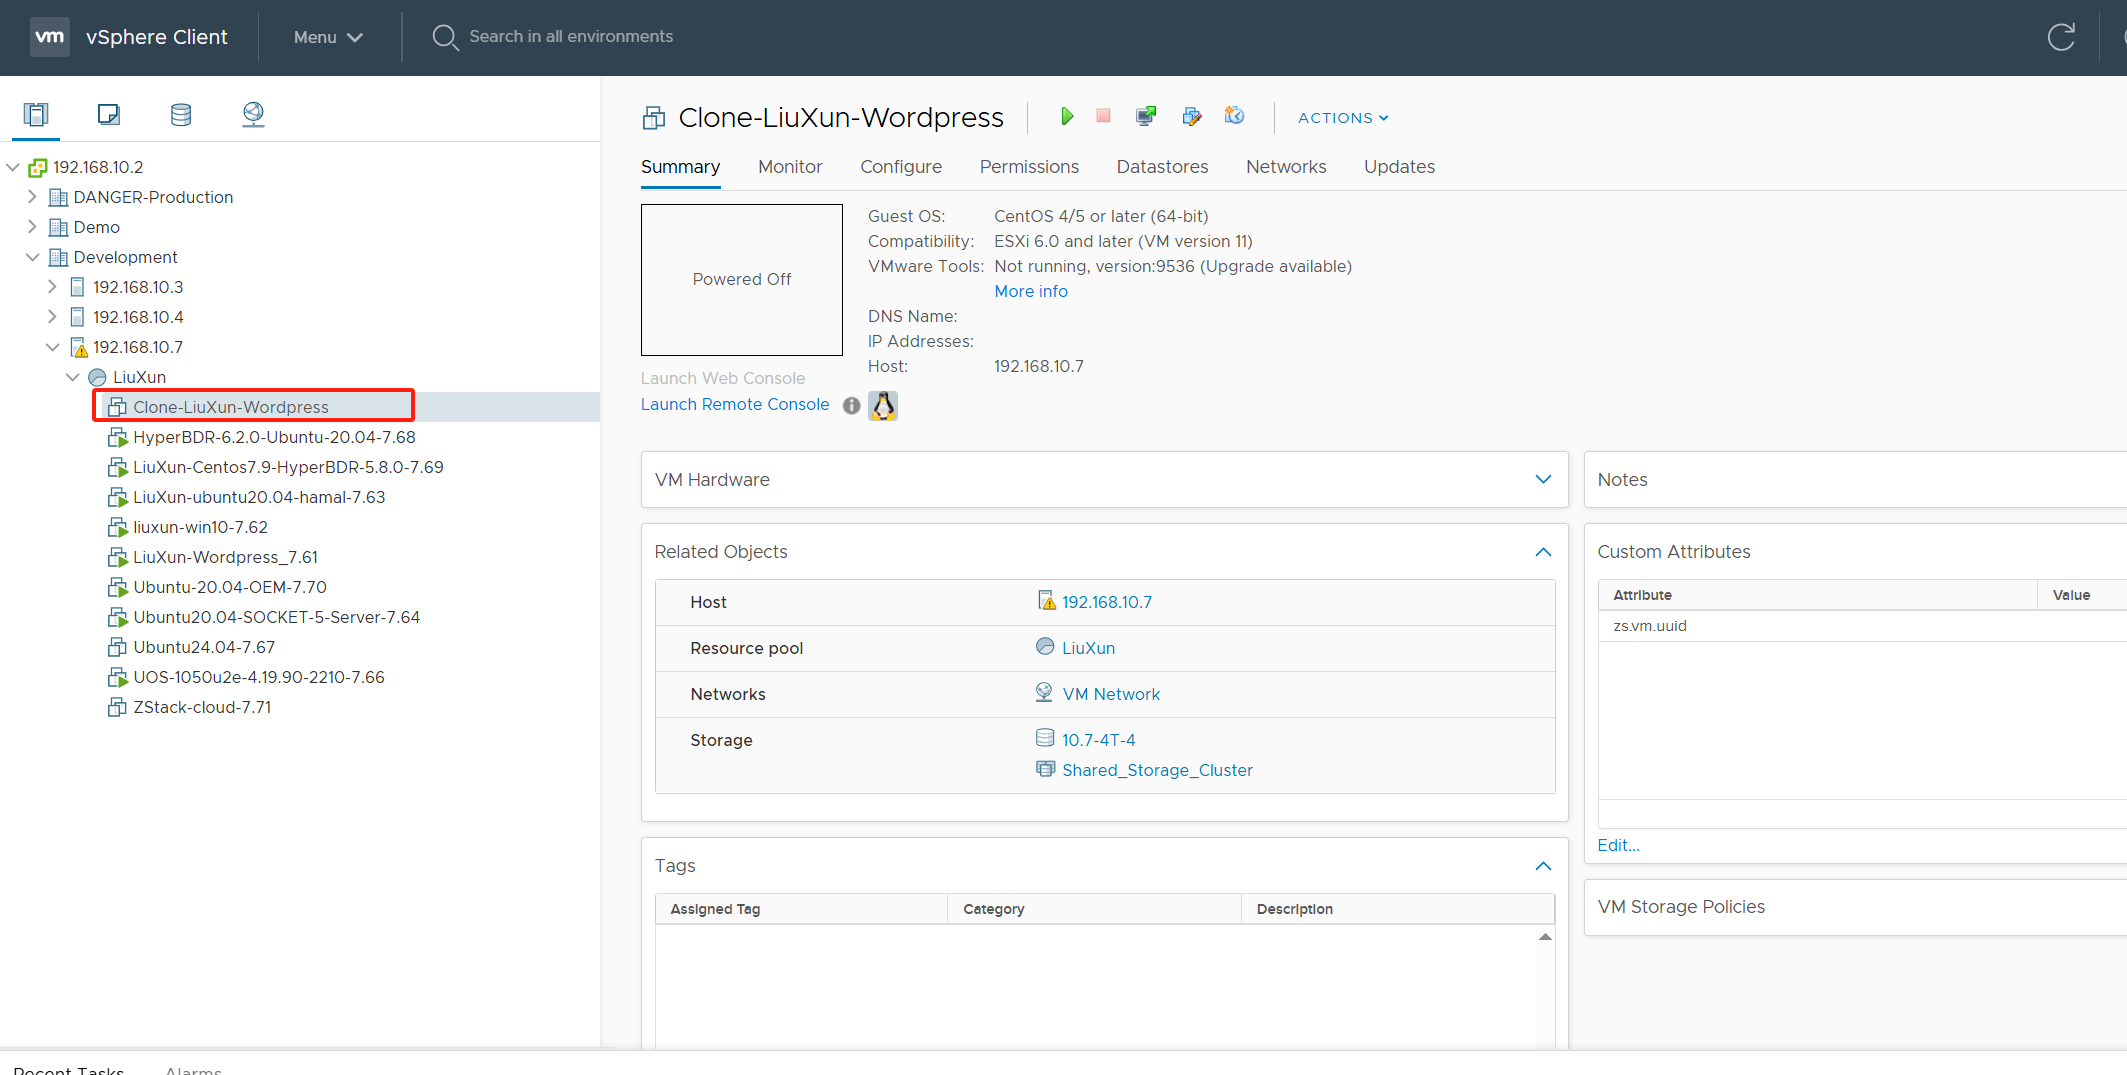Collapse the Related Objects panel

pyautogui.click(x=1543, y=552)
